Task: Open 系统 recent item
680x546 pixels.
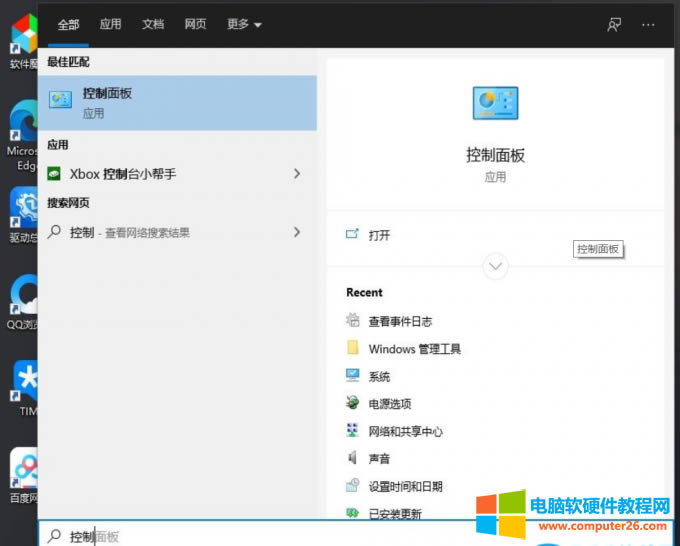Action: [x=379, y=377]
